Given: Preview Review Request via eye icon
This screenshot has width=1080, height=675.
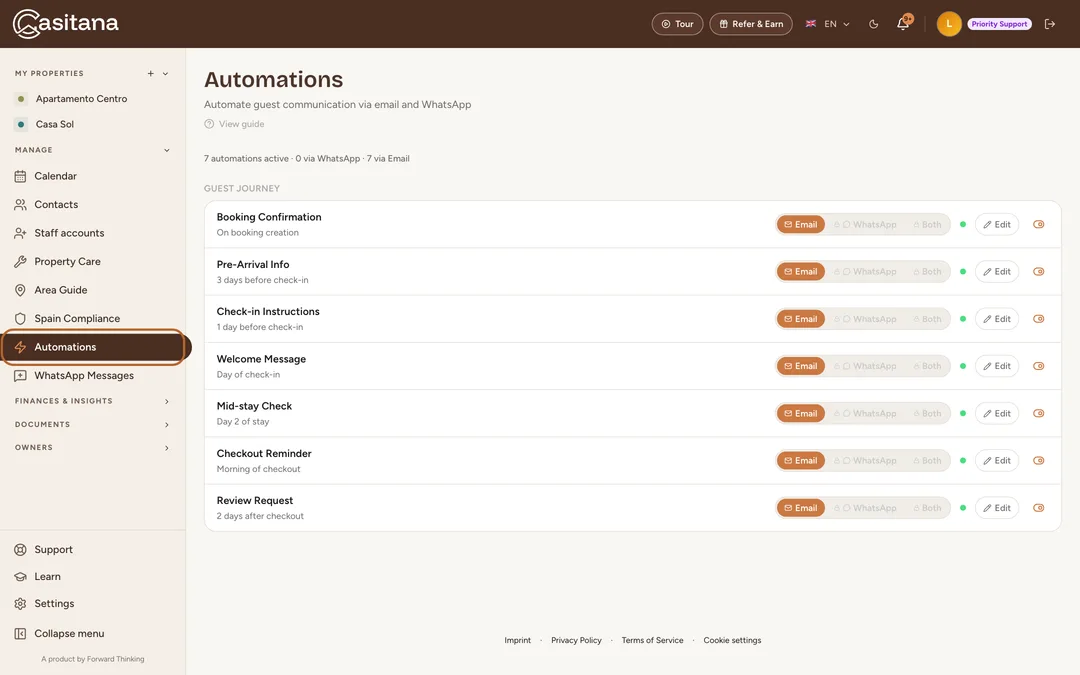Looking at the screenshot, I should tap(1039, 508).
